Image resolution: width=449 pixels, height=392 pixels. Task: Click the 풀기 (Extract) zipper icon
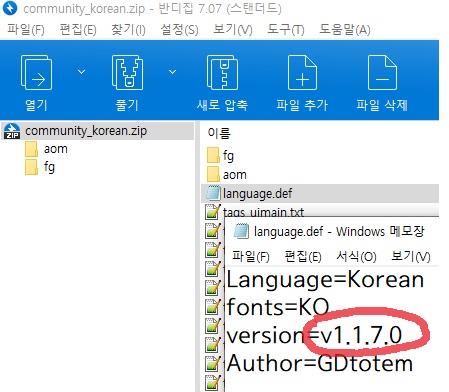pyautogui.click(x=127, y=73)
